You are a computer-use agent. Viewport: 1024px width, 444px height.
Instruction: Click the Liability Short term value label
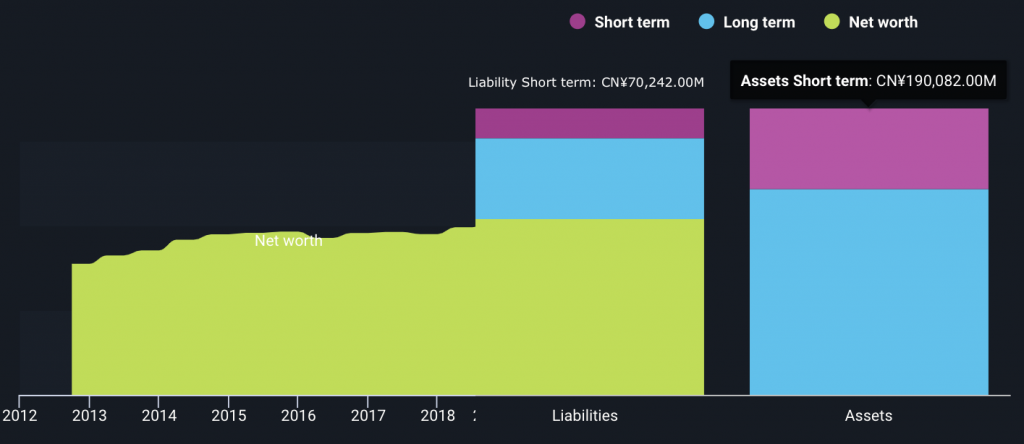[x=586, y=82]
